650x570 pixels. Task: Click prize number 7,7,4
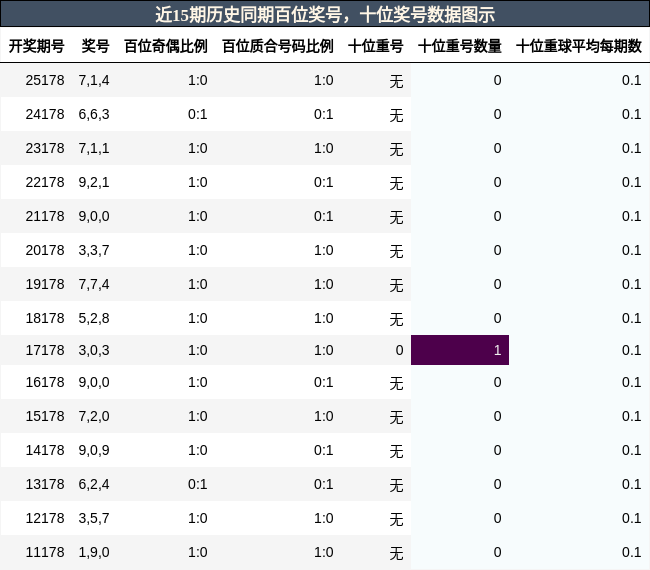94,284
